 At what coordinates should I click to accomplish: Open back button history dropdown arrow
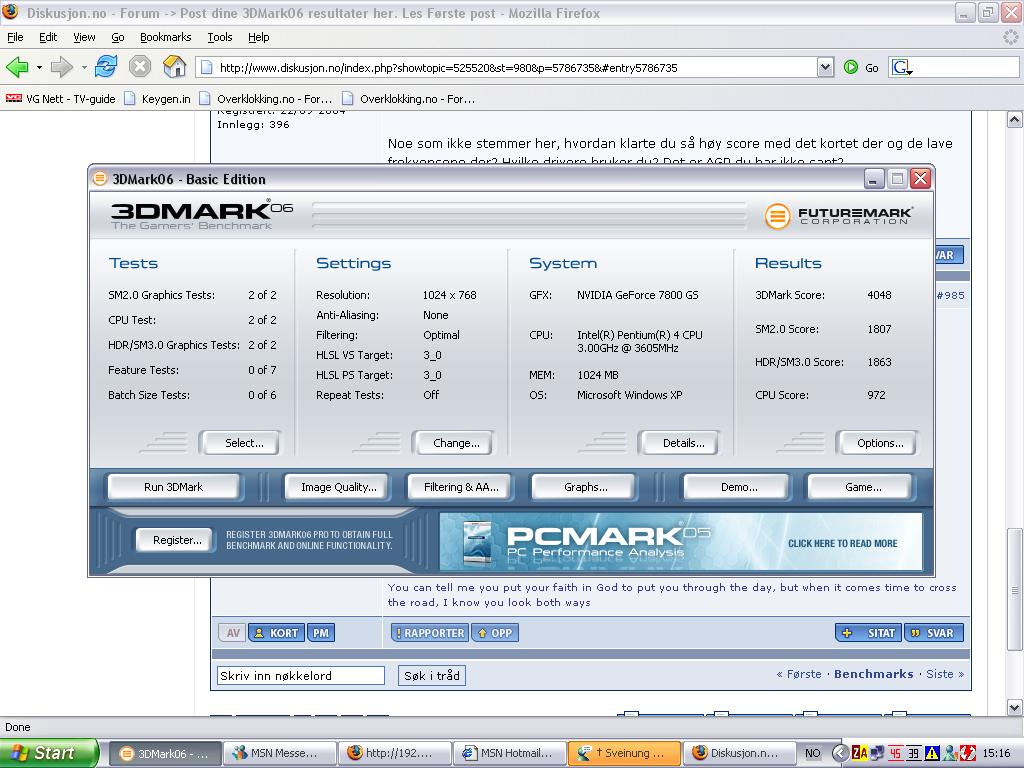click(x=39, y=67)
